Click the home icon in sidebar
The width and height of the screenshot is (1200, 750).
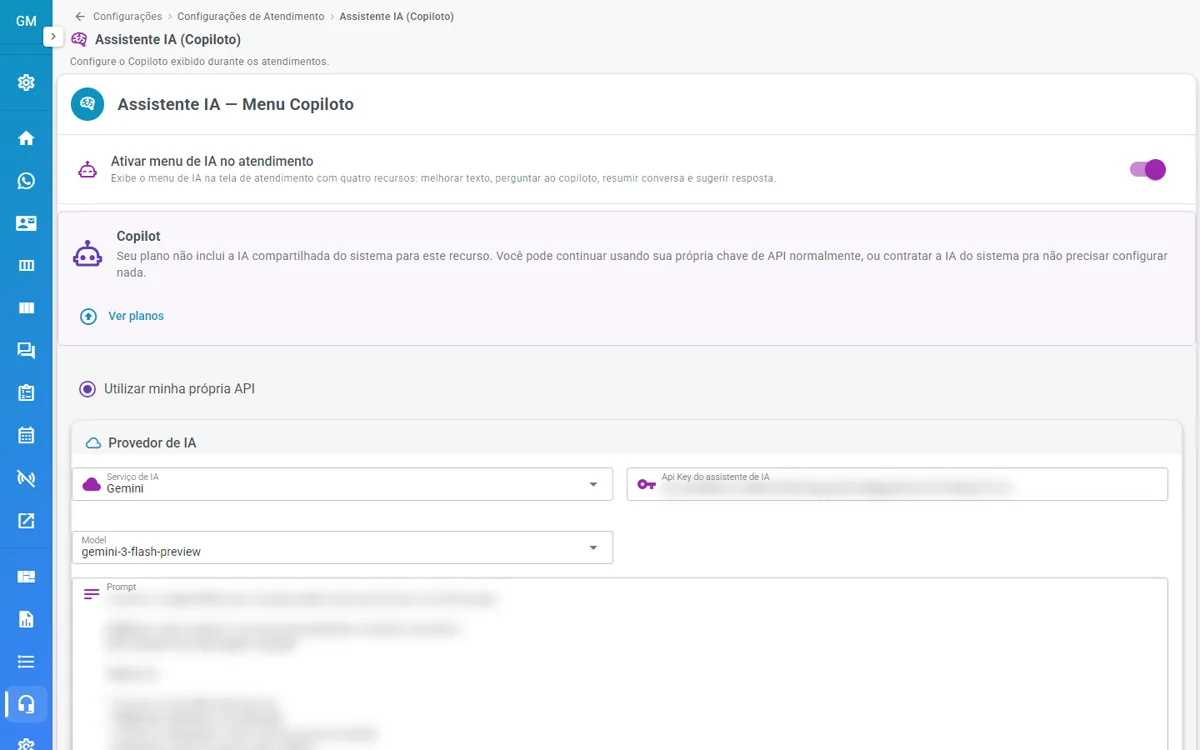[x=26, y=138]
